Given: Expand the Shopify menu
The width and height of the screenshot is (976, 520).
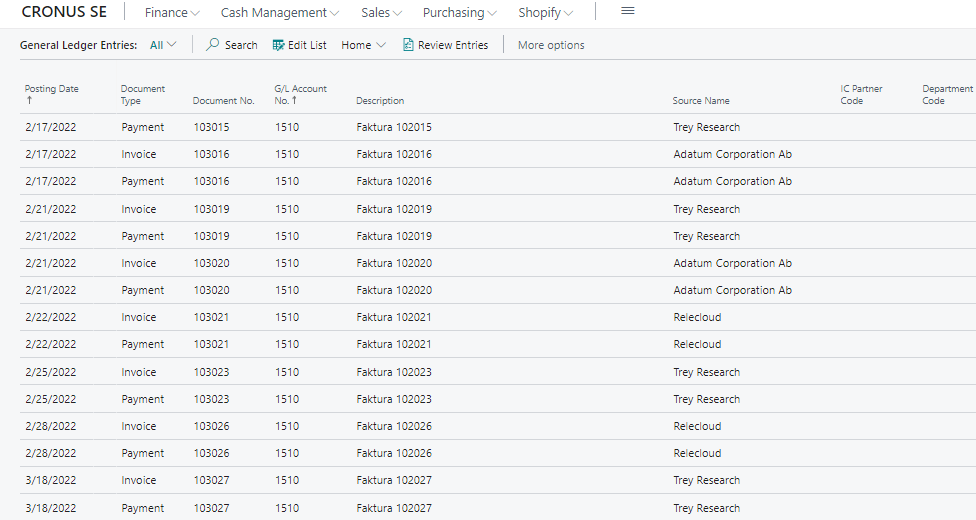Looking at the screenshot, I should (x=545, y=12).
